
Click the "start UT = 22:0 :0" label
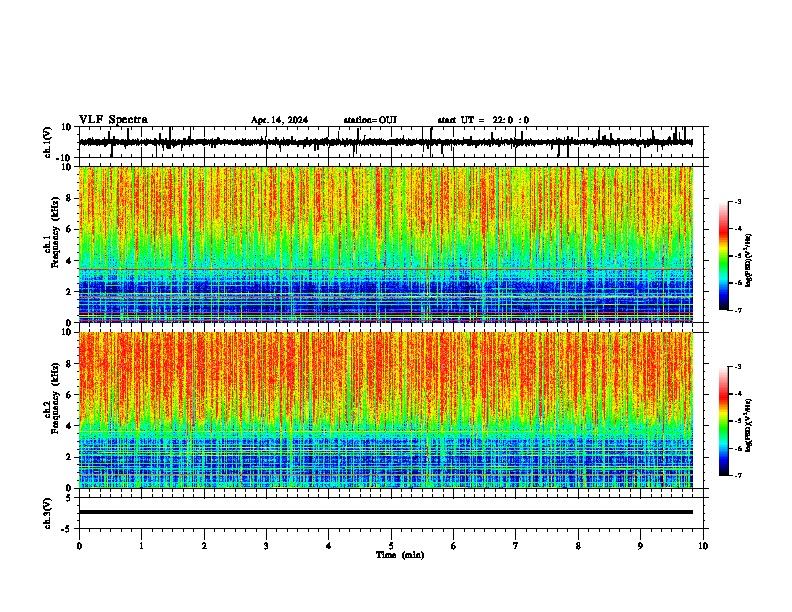(483, 120)
